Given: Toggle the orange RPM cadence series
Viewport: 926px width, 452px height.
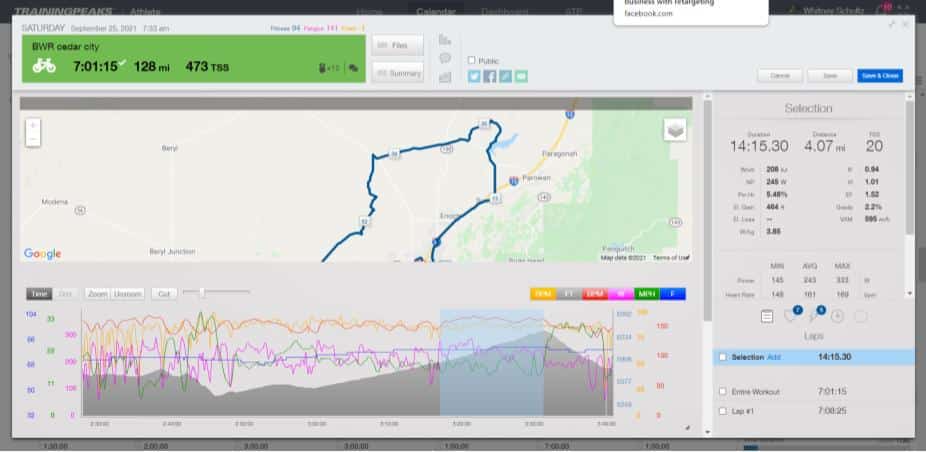Looking at the screenshot, I should pyautogui.click(x=543, y=294).
